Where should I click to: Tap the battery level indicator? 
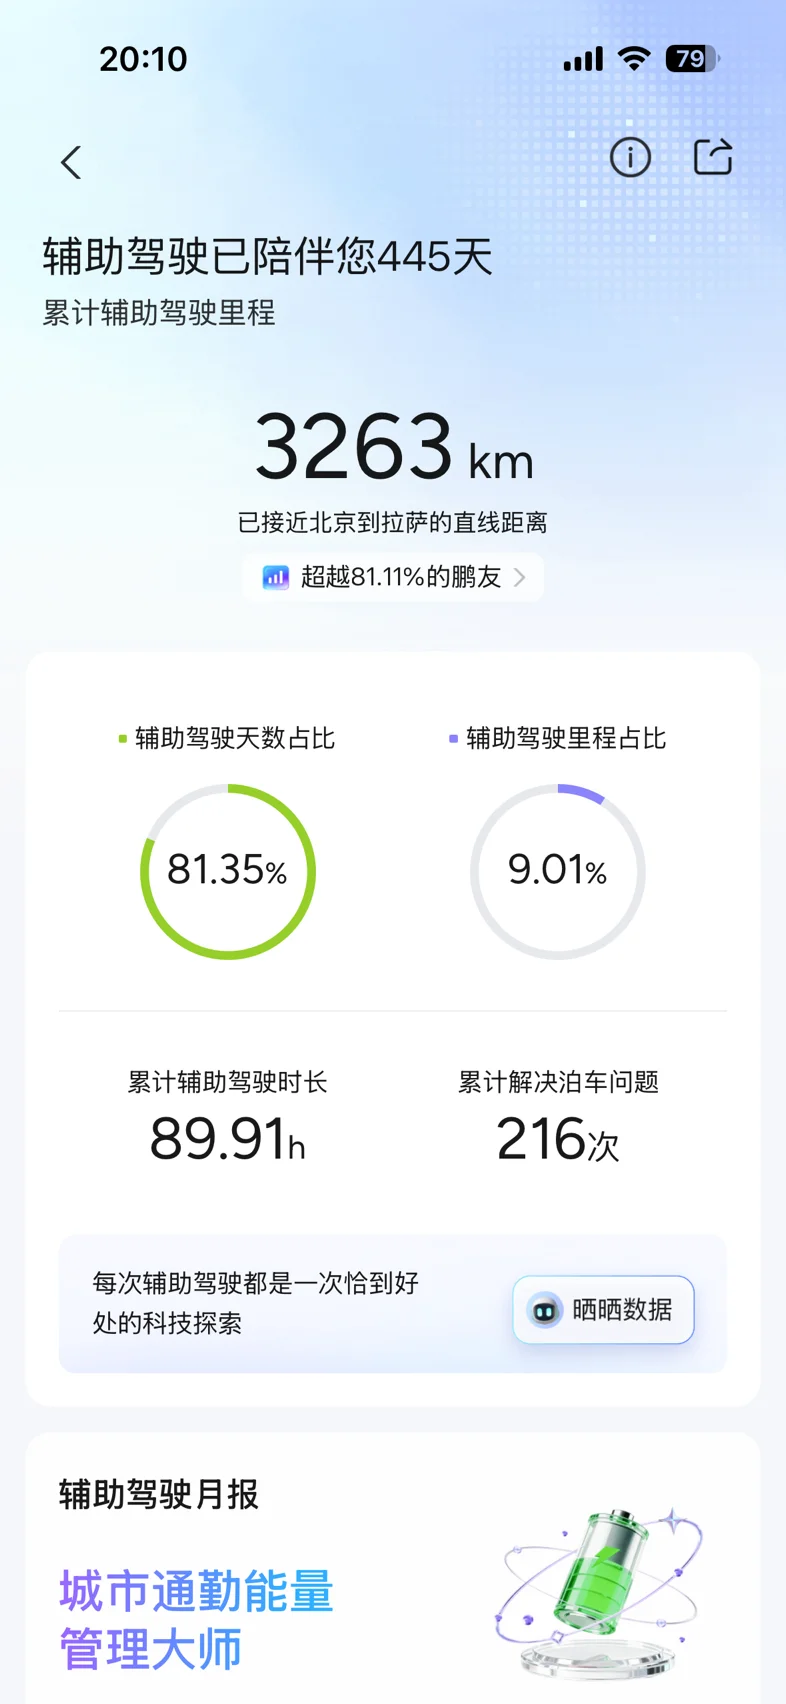[x=691, y=59]
